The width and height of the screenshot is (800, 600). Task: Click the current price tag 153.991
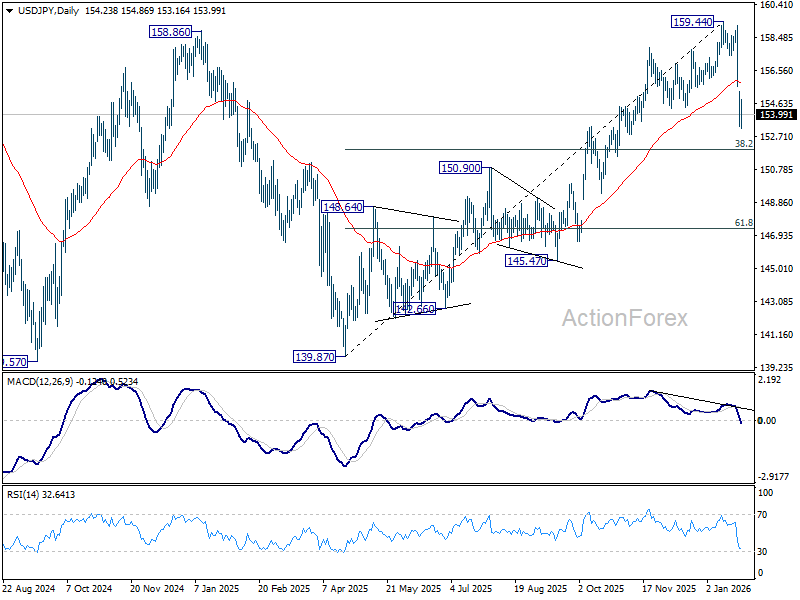(776, 115)
